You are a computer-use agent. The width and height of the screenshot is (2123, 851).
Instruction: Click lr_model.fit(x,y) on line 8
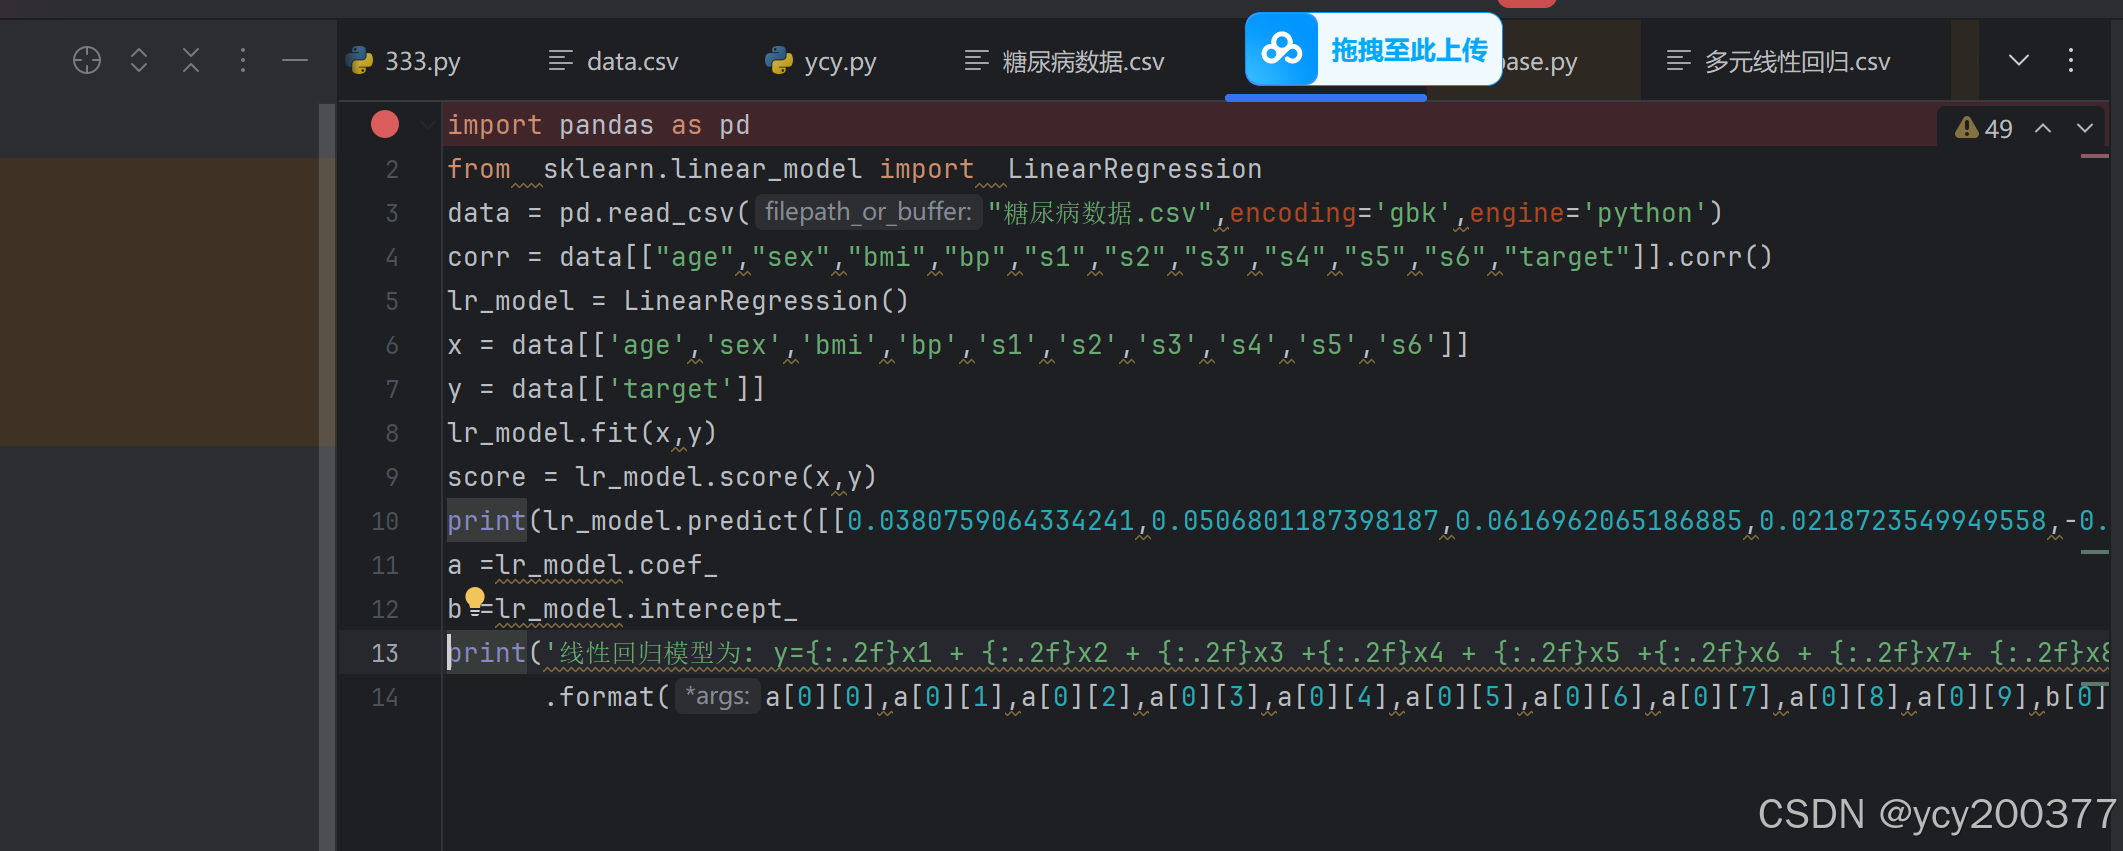click(x=582, y=433)
